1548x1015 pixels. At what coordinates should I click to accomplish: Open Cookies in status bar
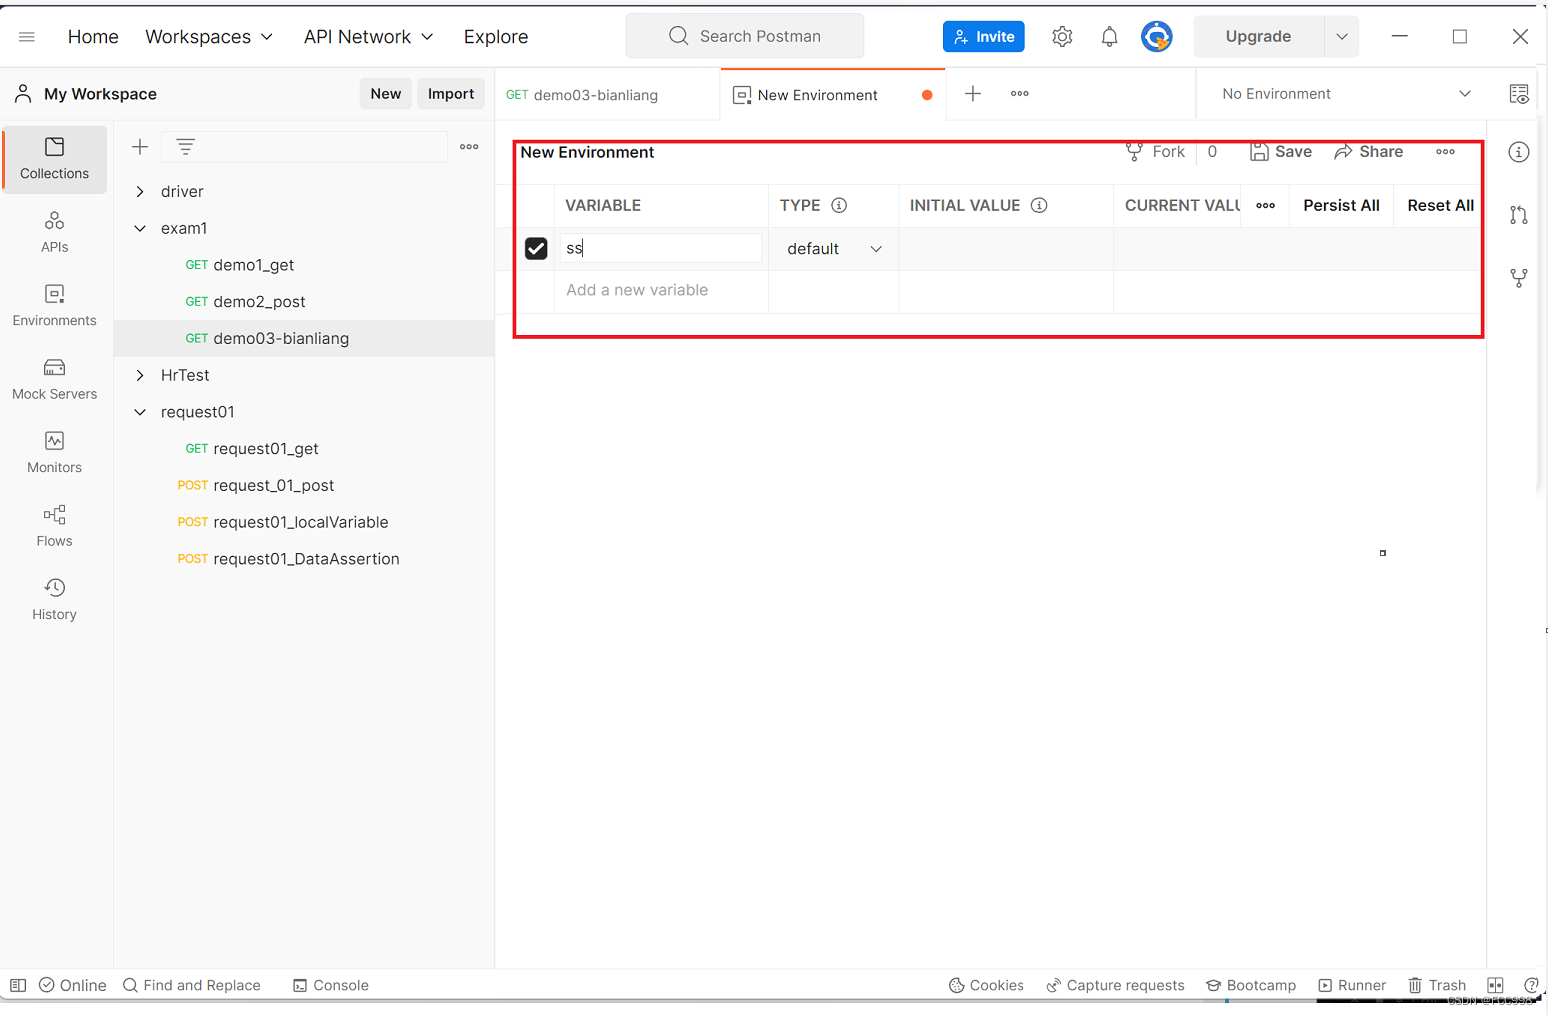click(x=986, y=985)
